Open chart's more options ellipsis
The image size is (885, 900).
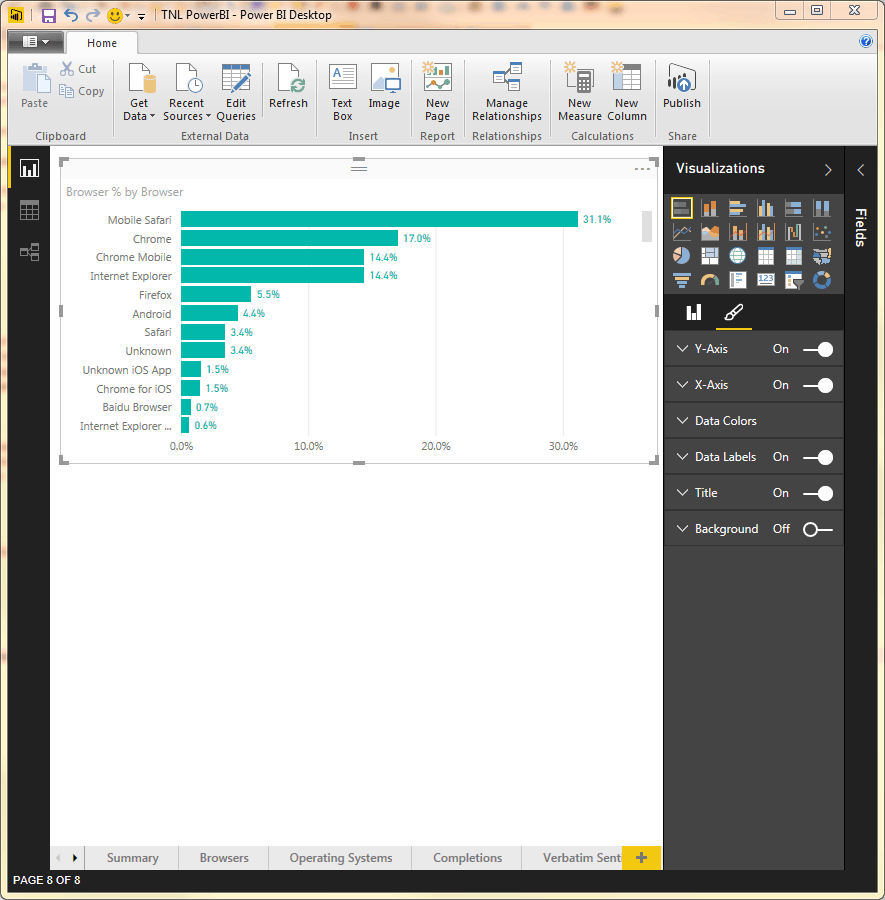pos(642,169)
